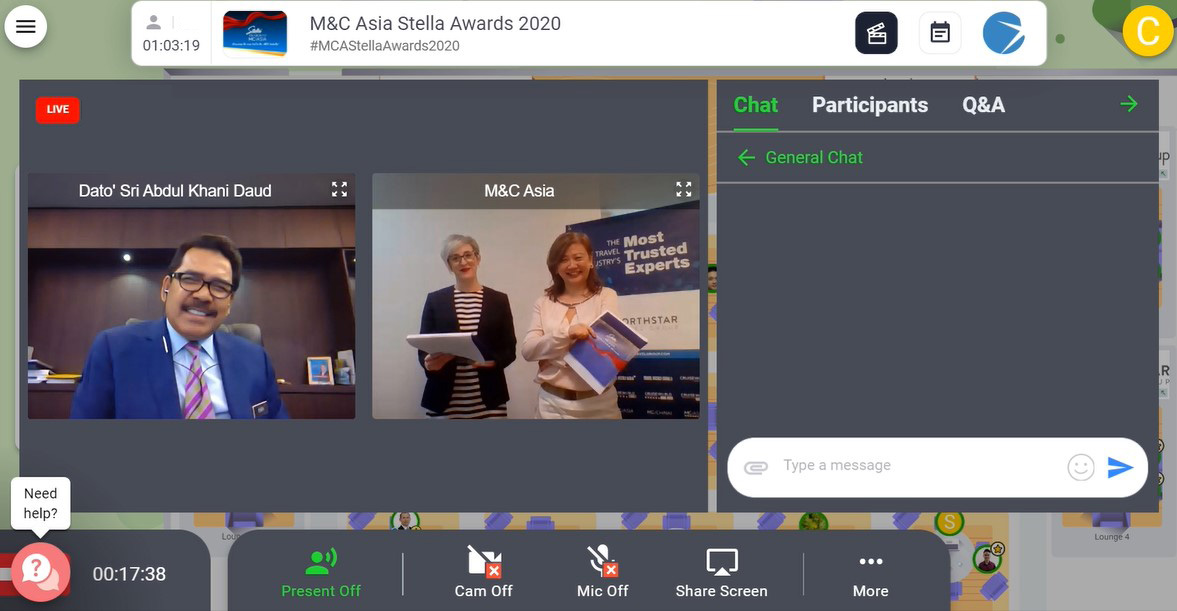Viewport: 1177px width, 611px height.
Task: Select Dato' Sri Abdul Khani Daud video
Action: [191, 296]
